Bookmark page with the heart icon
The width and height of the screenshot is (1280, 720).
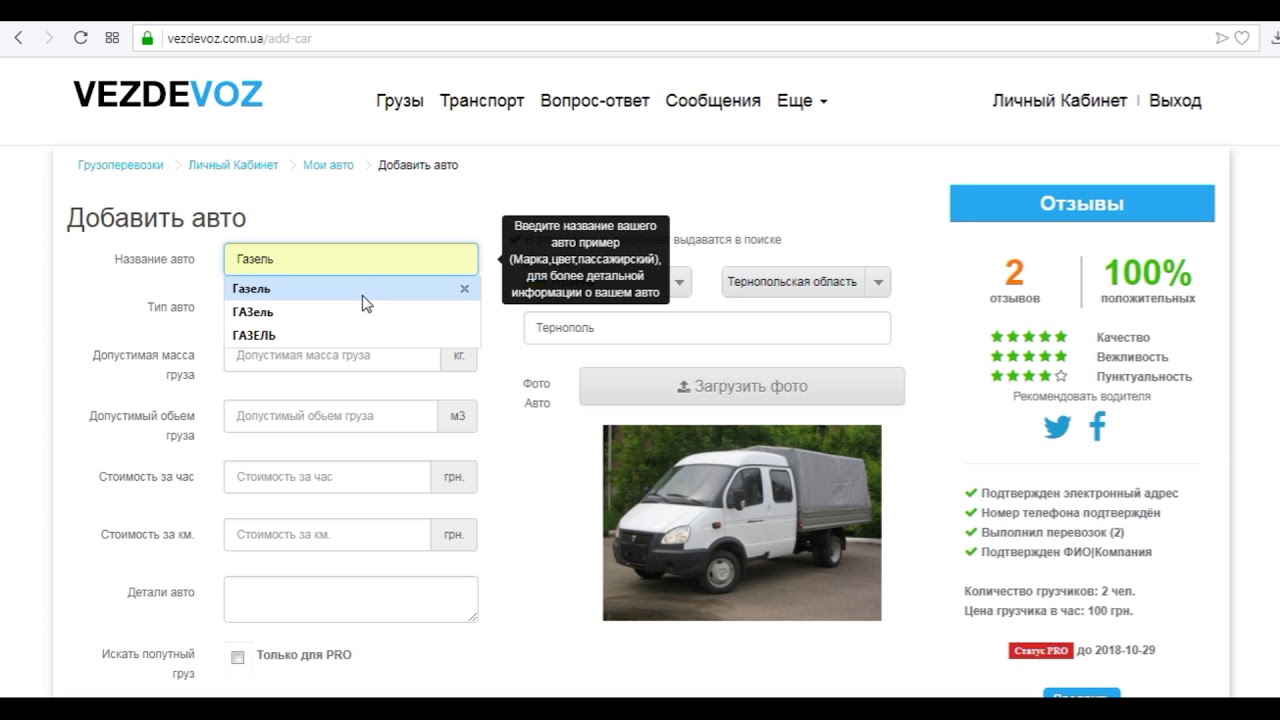point(1242,38)
